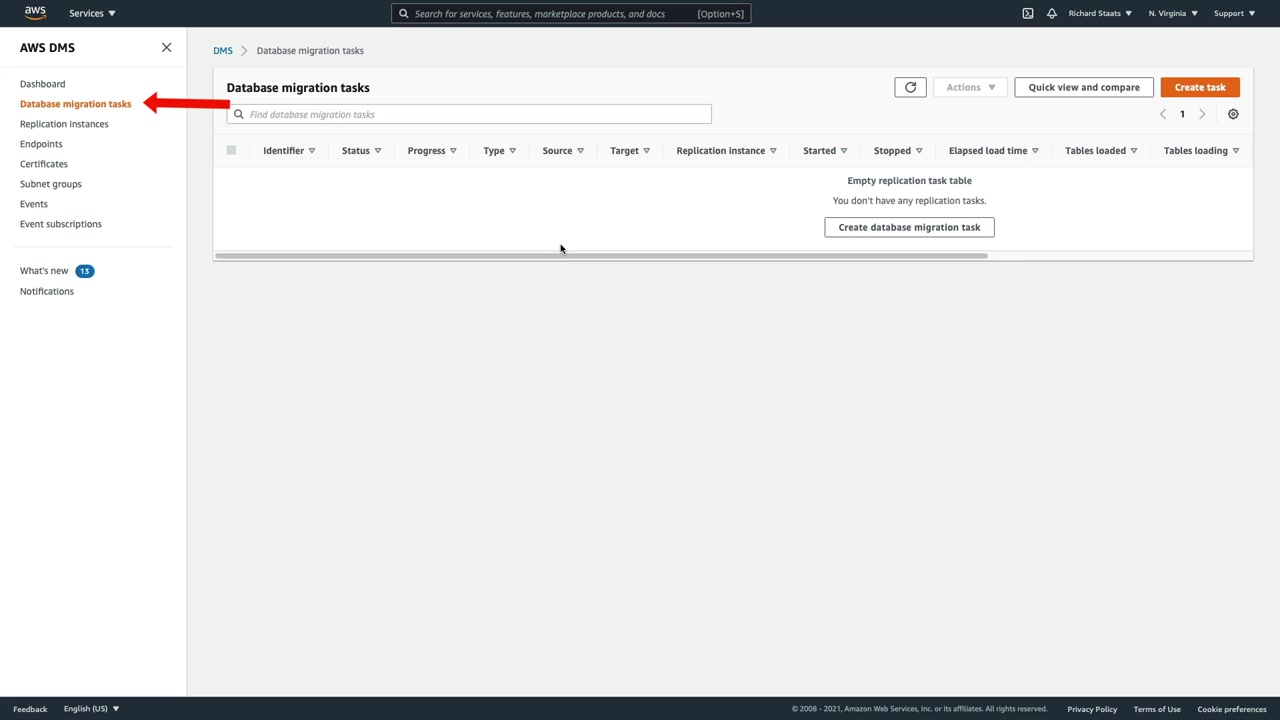1280x720 pixels.
Task: Sort by Tables loading column arrow
Action: click(x=1236, y=151)
